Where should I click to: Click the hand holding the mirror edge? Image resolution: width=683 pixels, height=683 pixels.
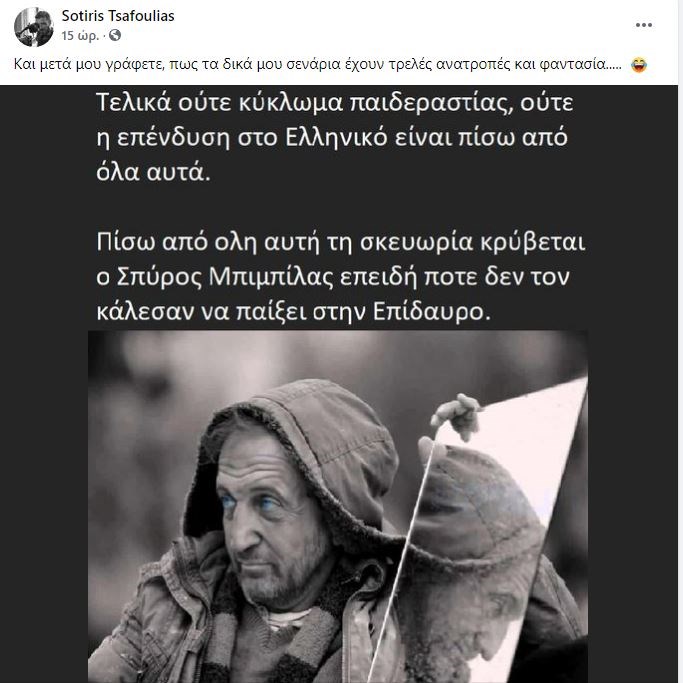[456, 416]
